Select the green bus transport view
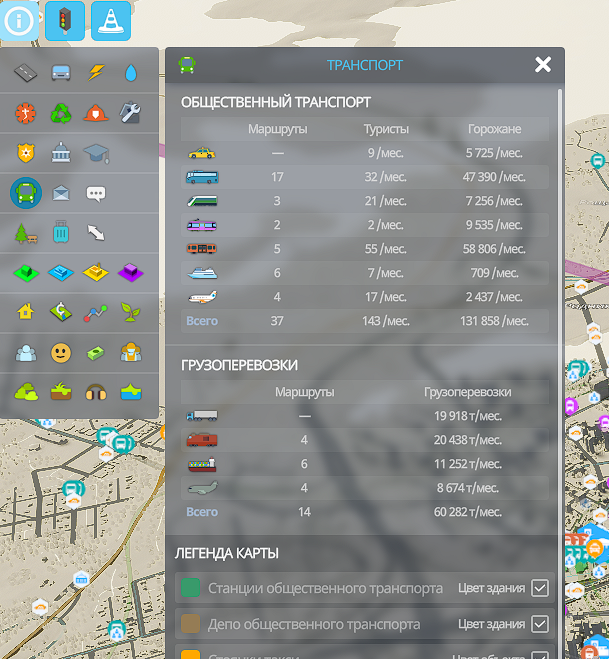 click(x=26, y=193)
